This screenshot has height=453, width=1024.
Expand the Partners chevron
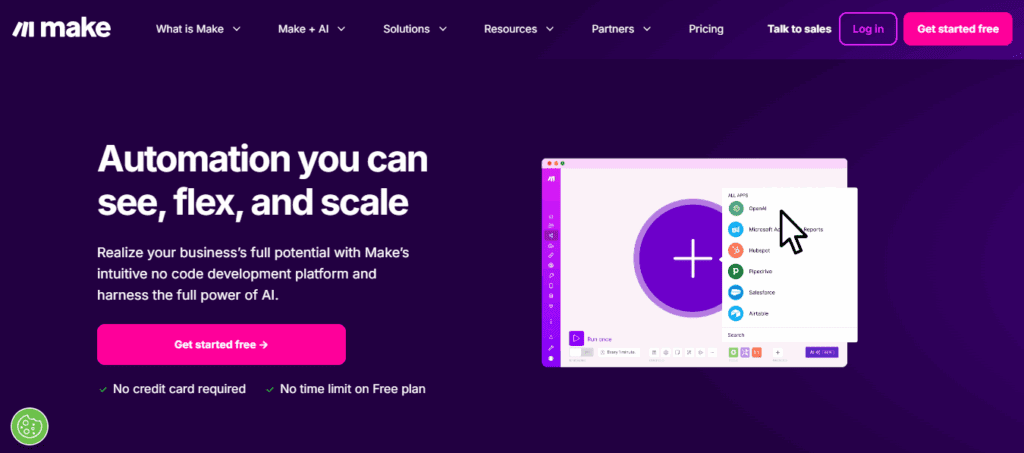[x=647, y=29]
